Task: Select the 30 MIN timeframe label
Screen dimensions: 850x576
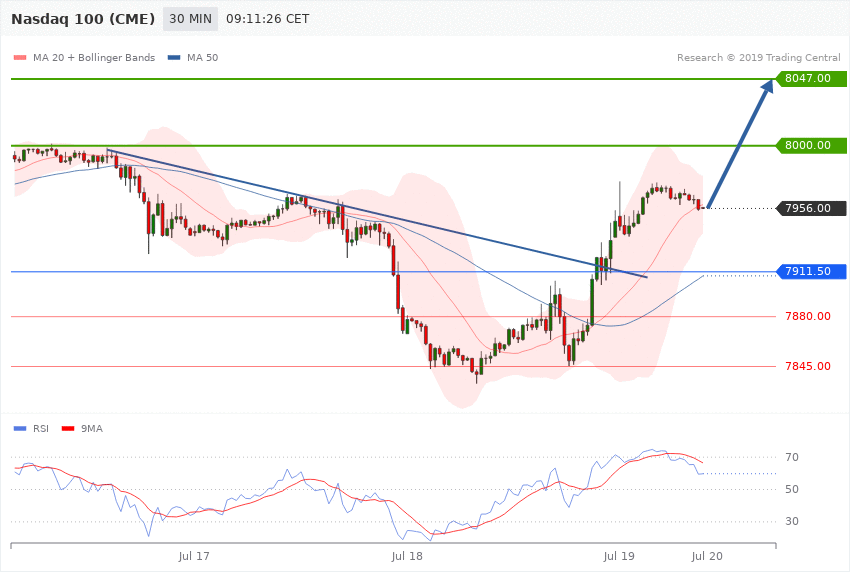Action: point(190,19)
